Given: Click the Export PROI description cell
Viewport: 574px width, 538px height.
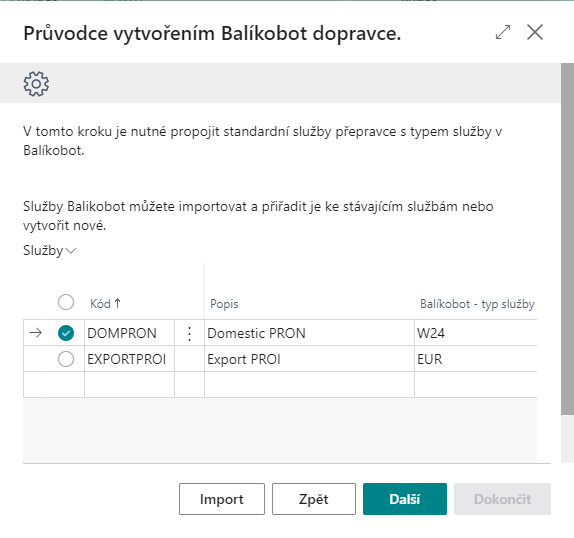Looking at the screenshot, I should (309, 359).
